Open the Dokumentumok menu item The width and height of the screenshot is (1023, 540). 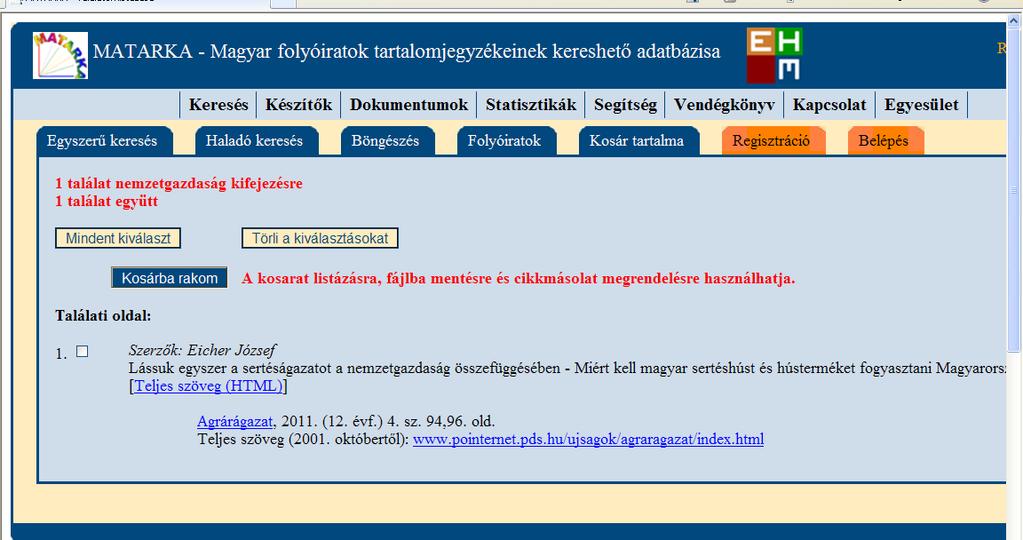pos(409,105)
